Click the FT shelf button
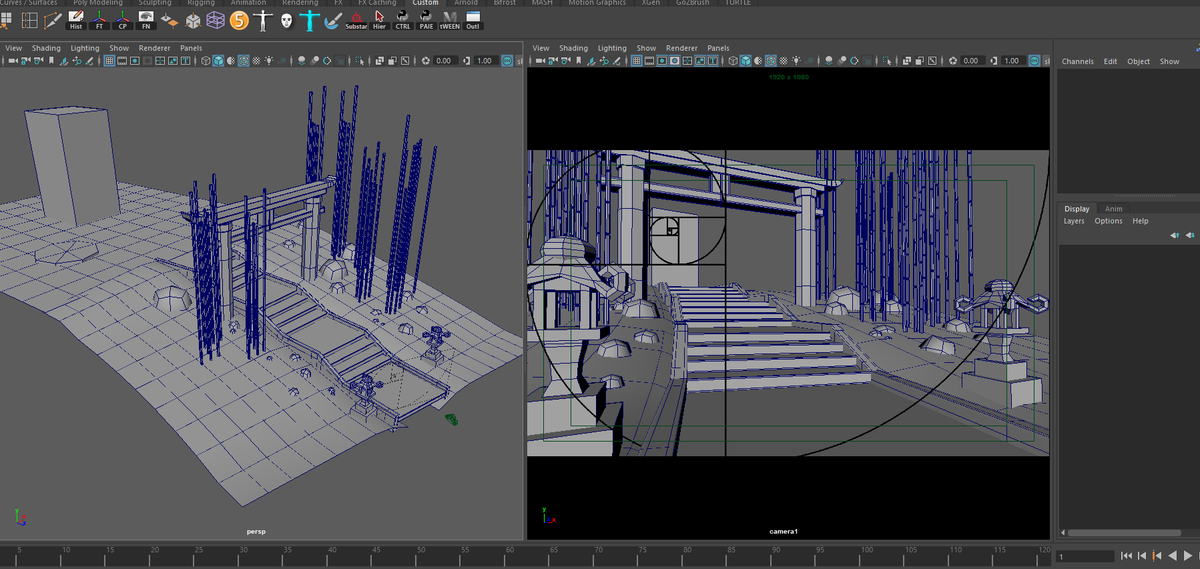 (x=100, y=20)
